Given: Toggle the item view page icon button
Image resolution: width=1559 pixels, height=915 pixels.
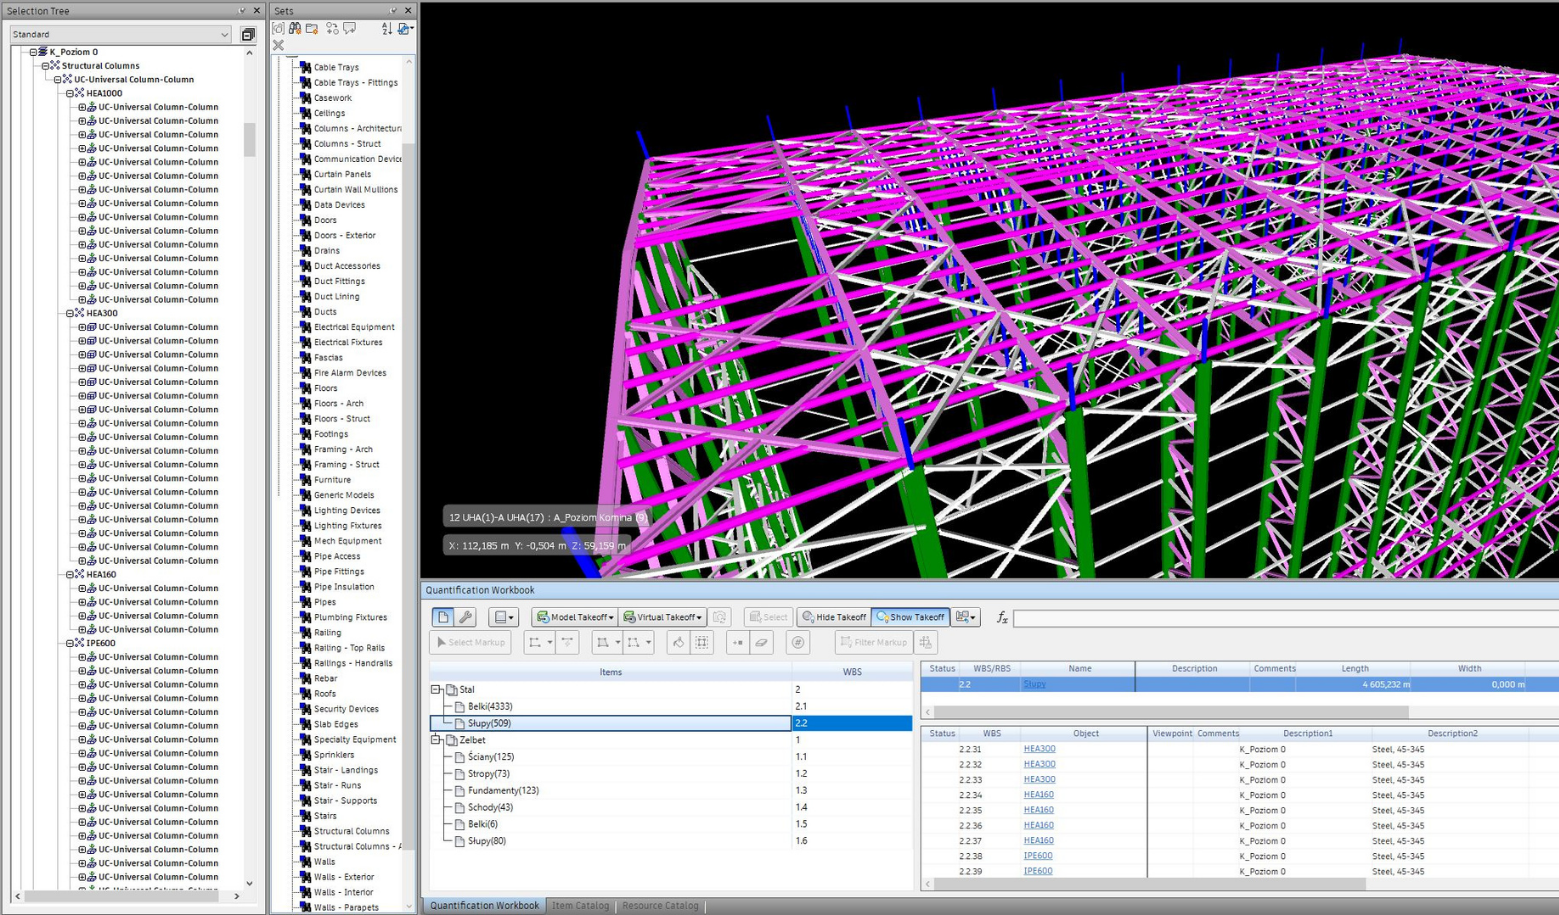Looking at the screenshot, I should click(443, 617).
